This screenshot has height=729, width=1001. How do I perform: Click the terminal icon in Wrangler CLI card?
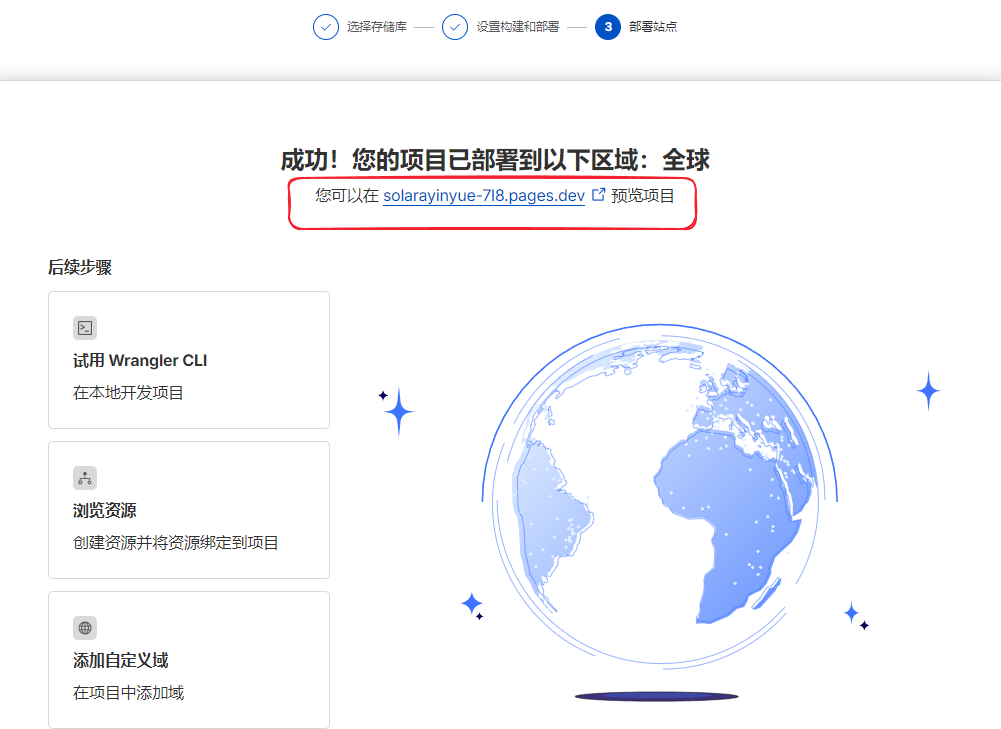pyautogui.click(x=85, y=328)
